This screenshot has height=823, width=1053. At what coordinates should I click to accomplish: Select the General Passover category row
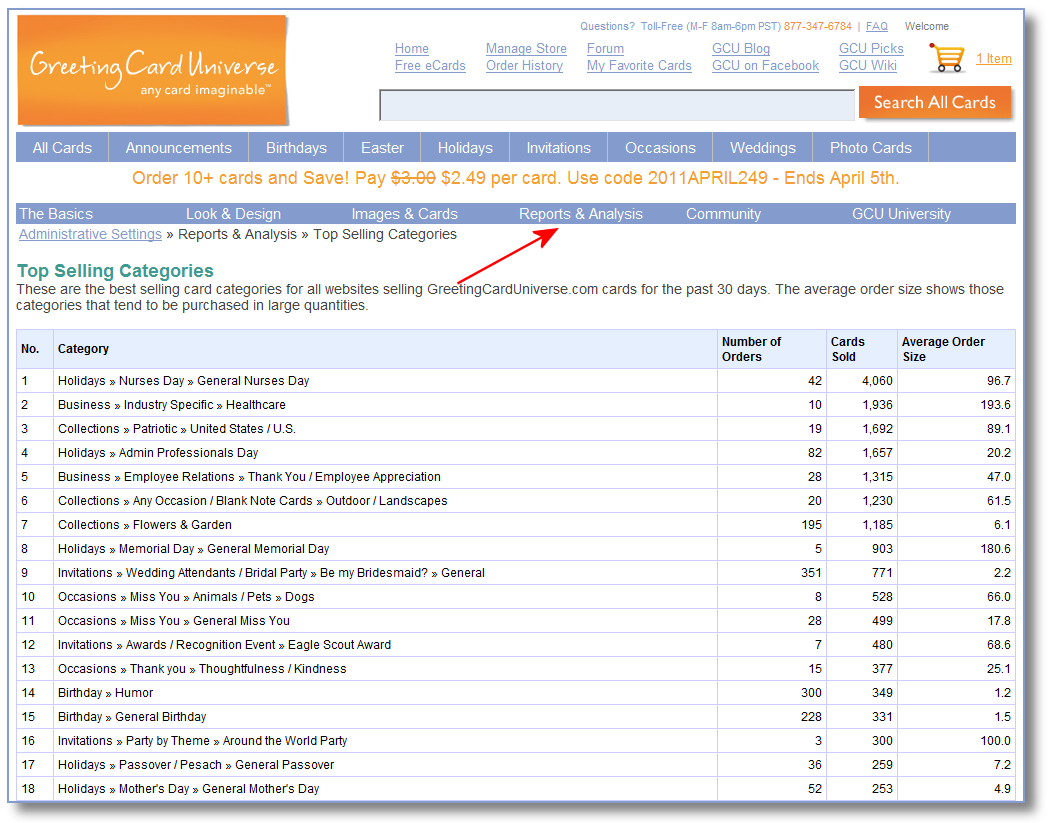[x=516, y=765]
